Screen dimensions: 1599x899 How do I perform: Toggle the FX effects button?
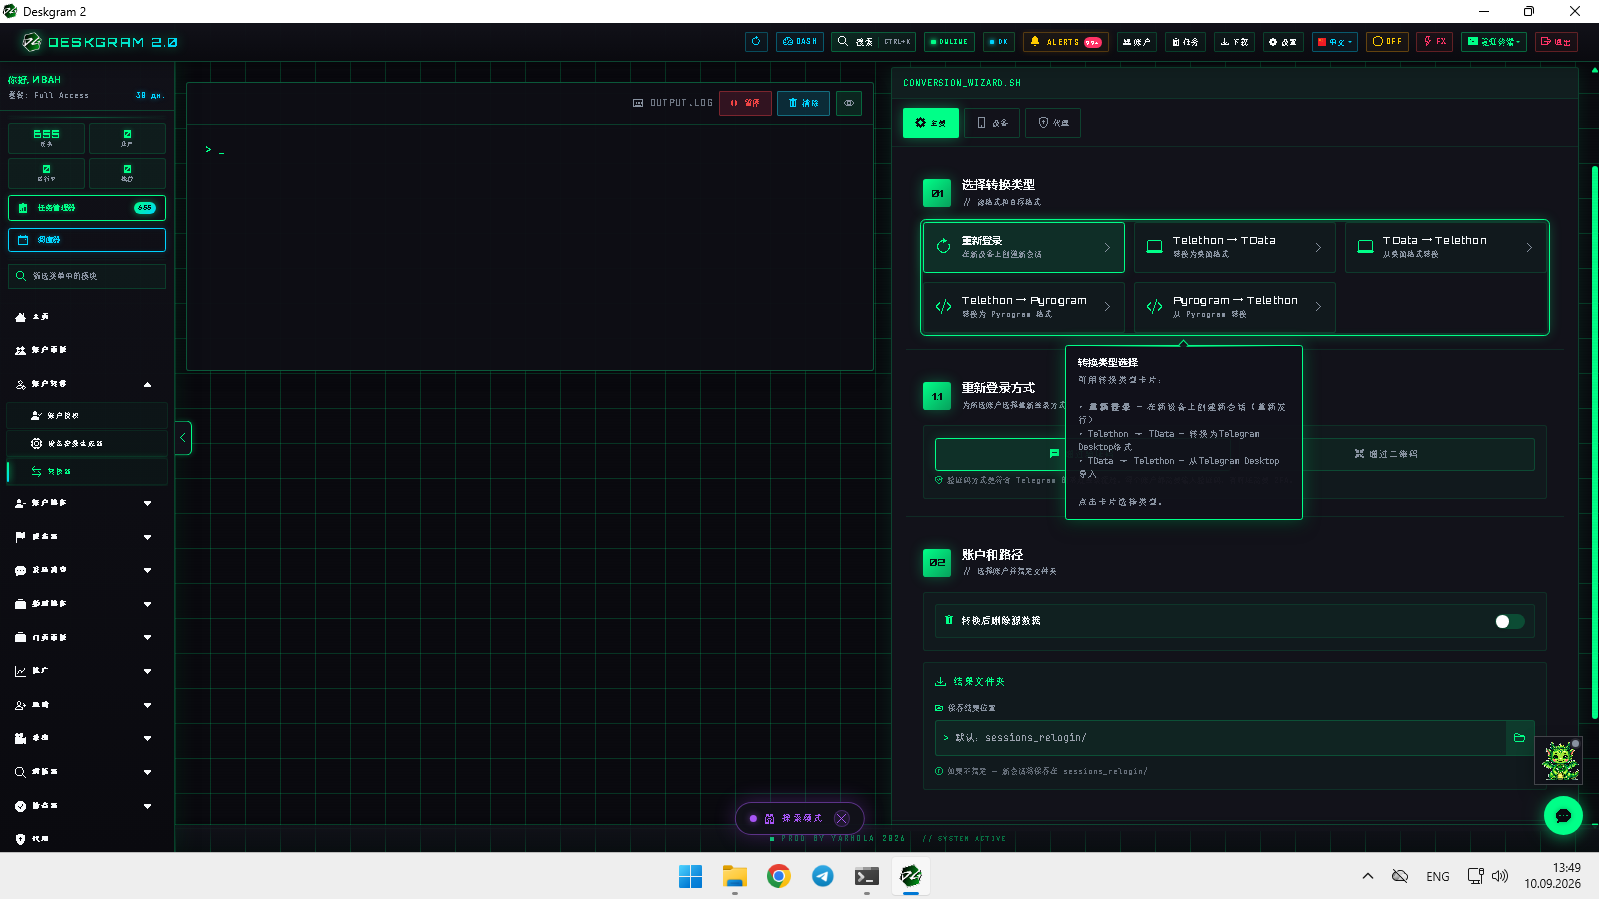pyautogui.click(x=1435, y=42)
